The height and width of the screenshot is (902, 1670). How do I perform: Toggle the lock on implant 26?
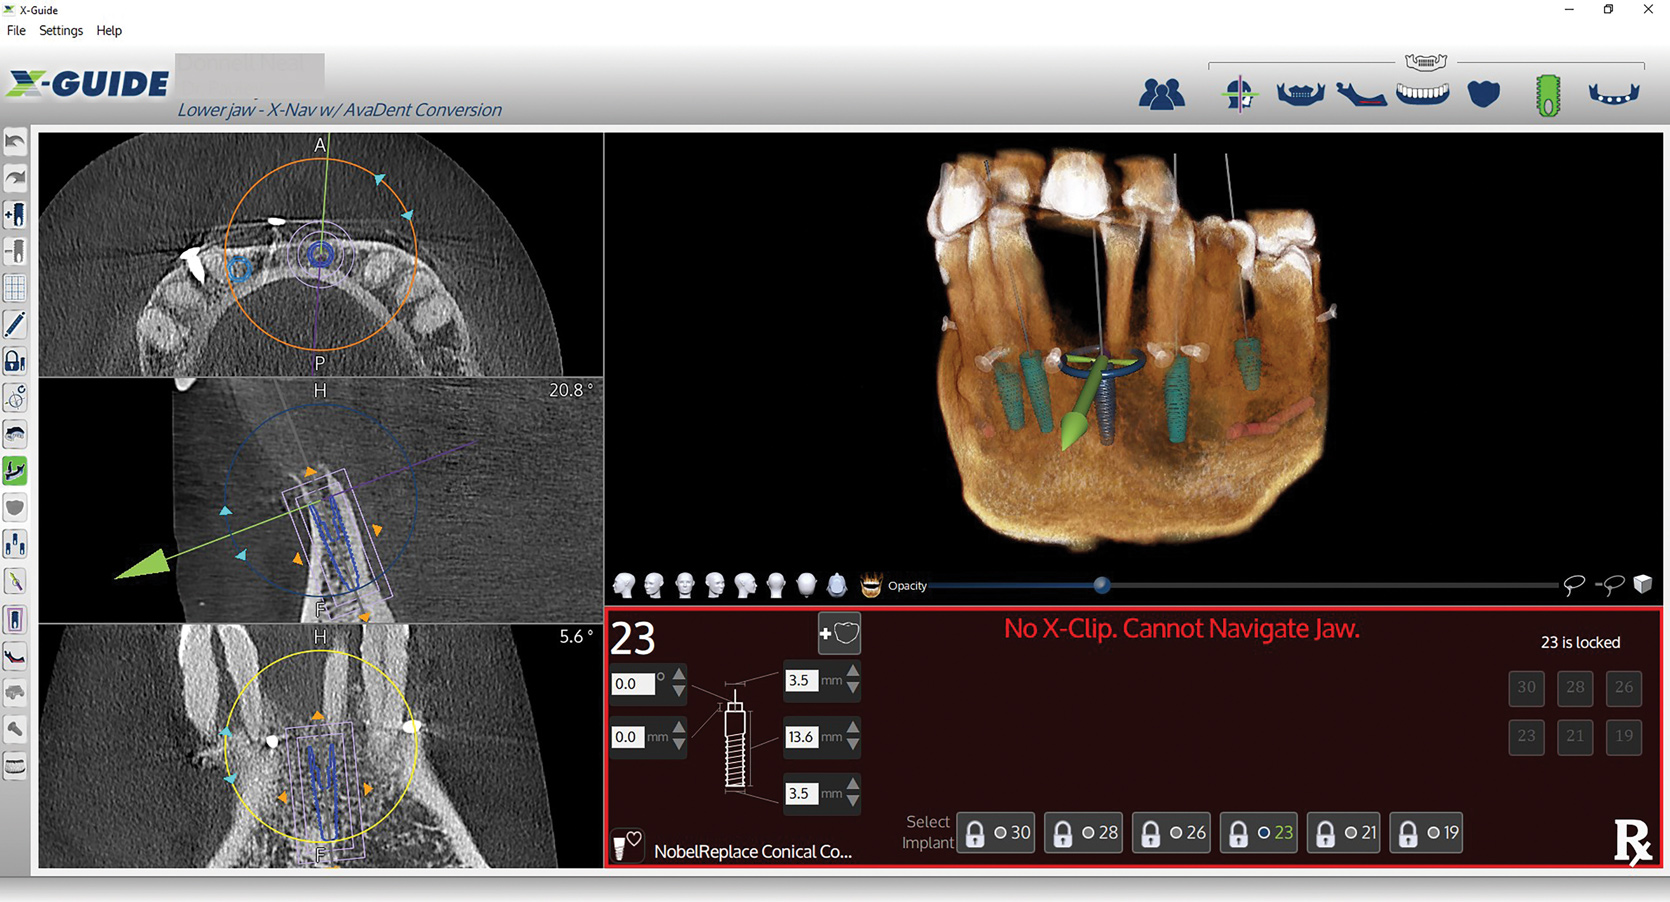tap(1151, 833)
